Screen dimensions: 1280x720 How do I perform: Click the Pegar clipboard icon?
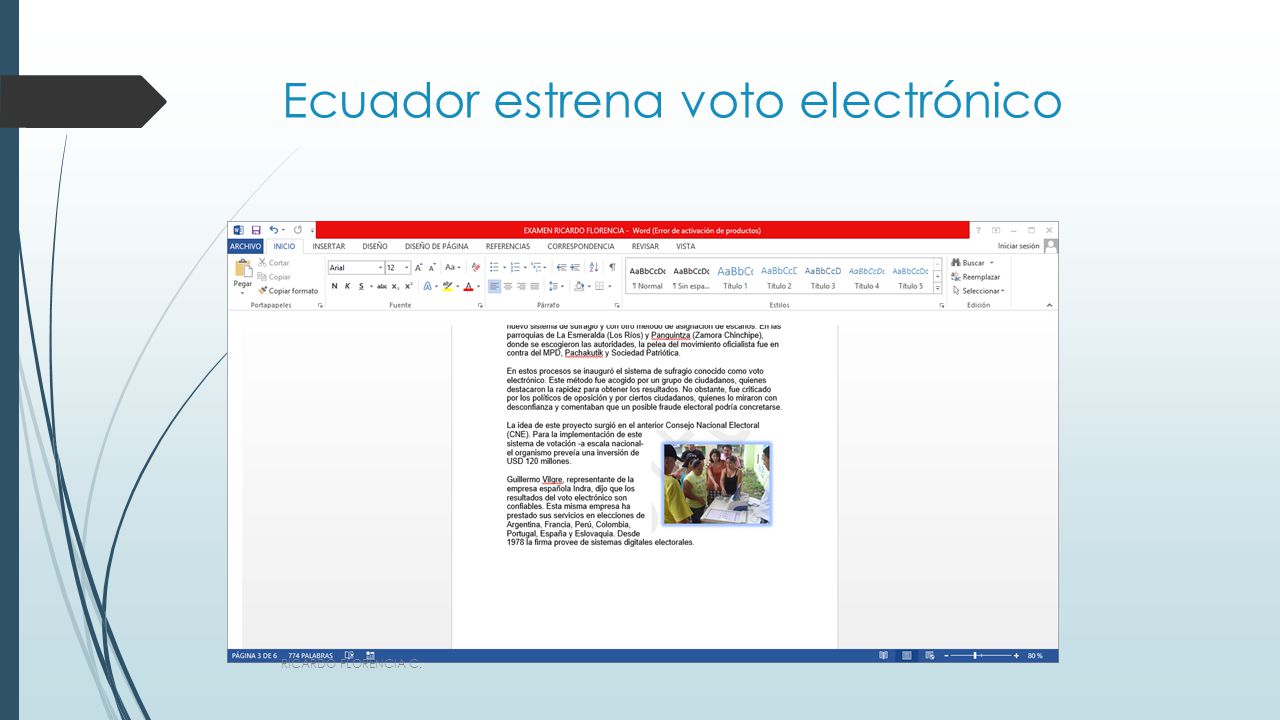[243, 268]
